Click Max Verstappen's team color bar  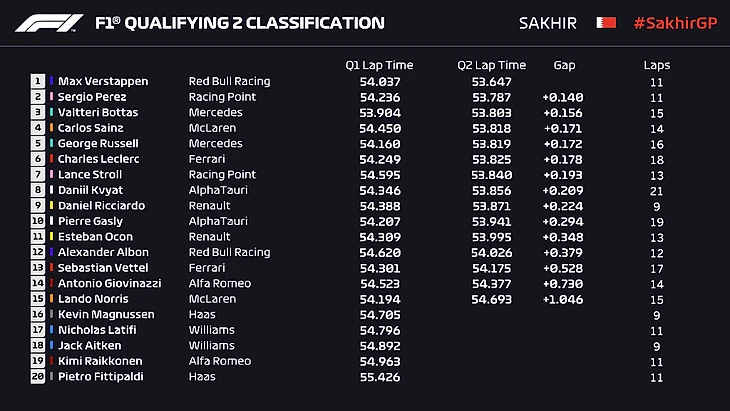click(x=50, y=81)
